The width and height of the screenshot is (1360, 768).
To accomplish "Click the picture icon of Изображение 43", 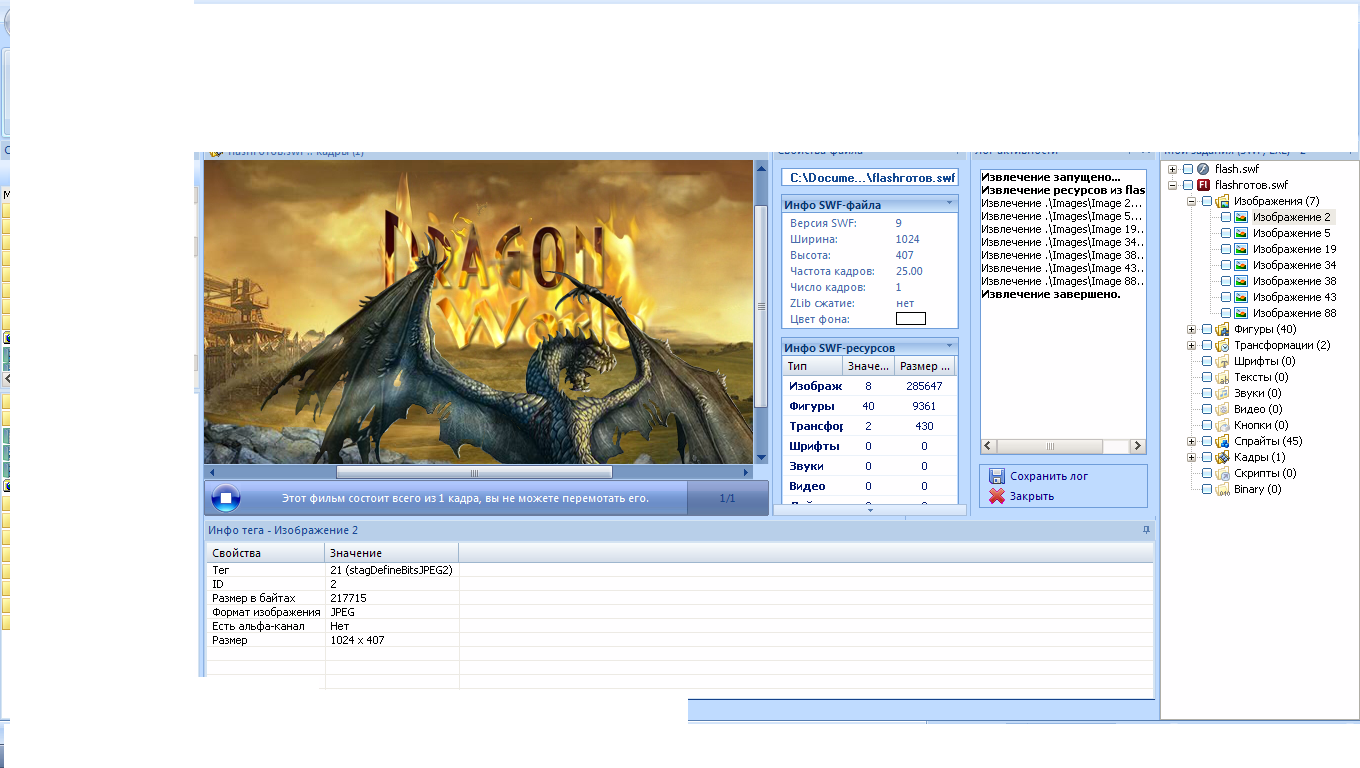I will pos(1241,297).
